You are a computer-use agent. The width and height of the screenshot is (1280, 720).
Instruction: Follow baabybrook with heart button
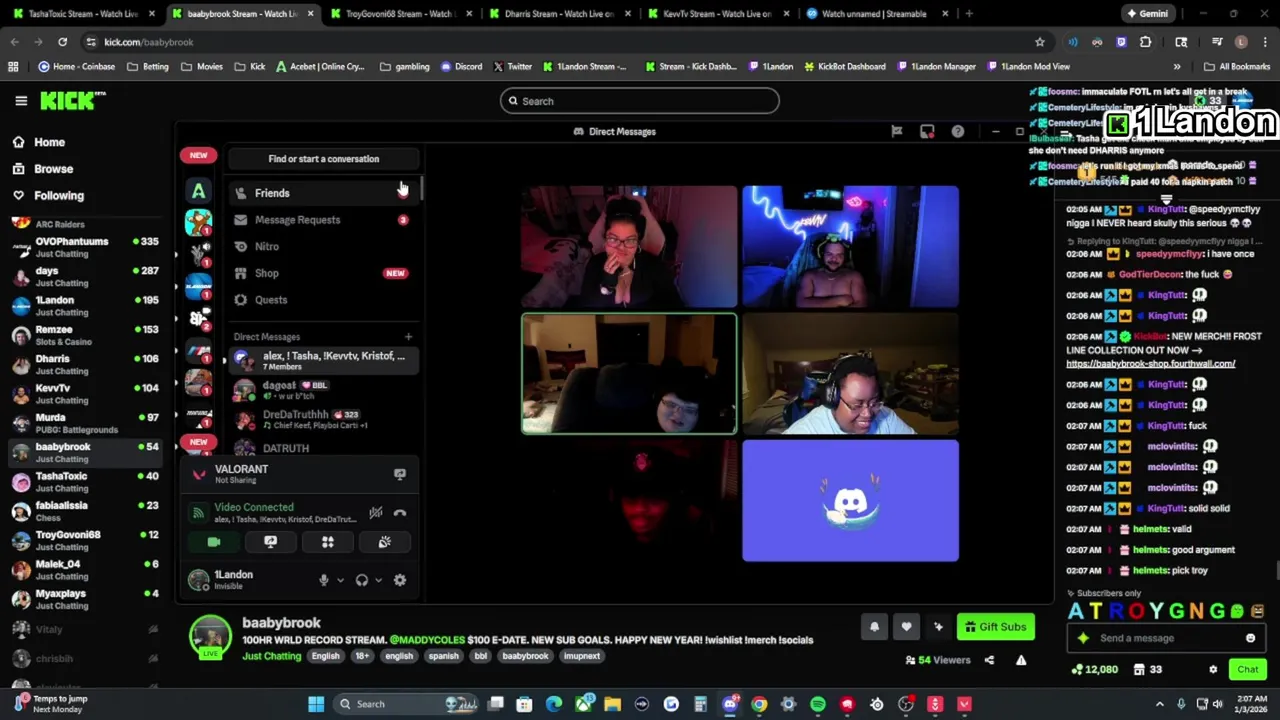(906, 627)
